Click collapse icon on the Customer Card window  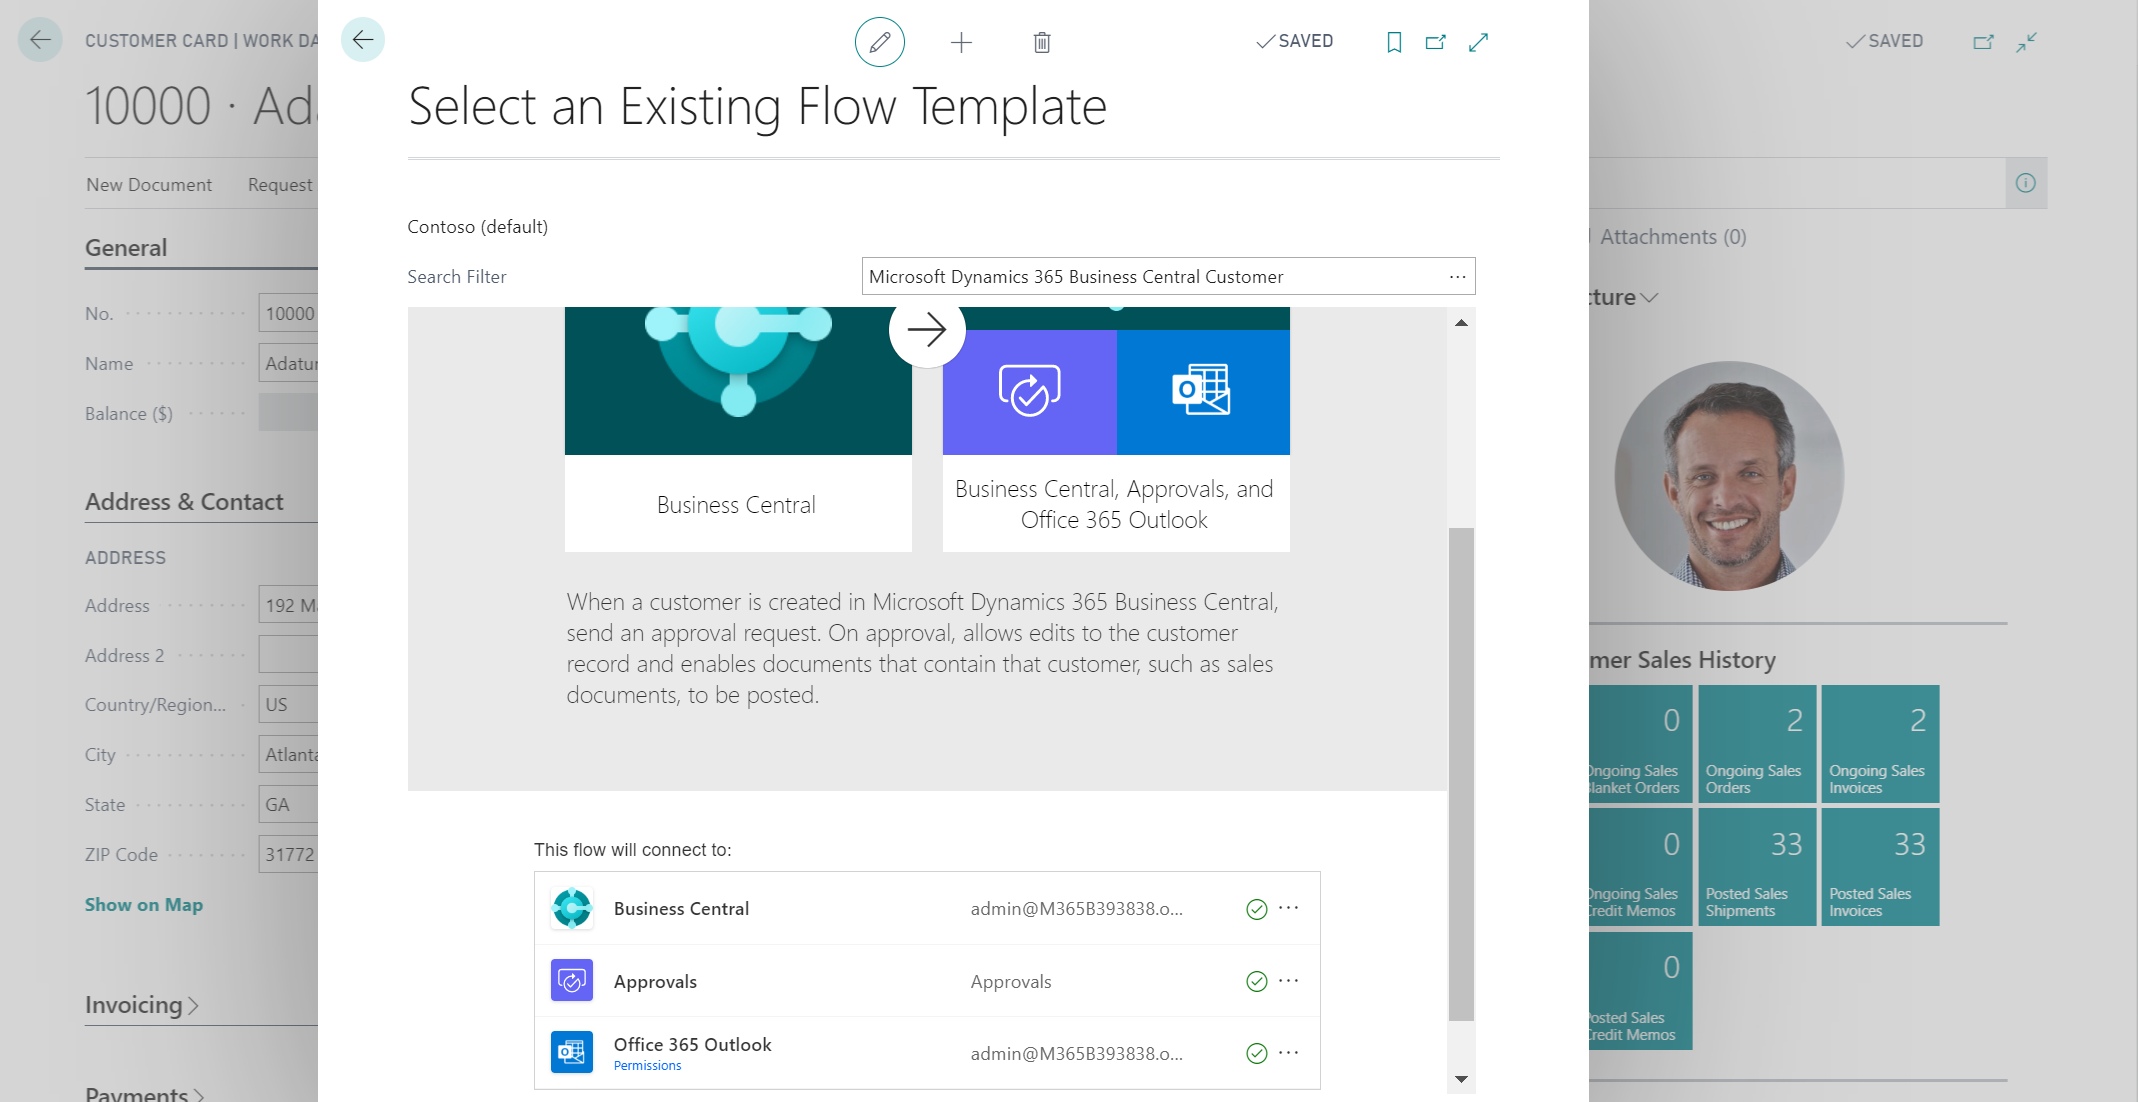(2027, 42)
